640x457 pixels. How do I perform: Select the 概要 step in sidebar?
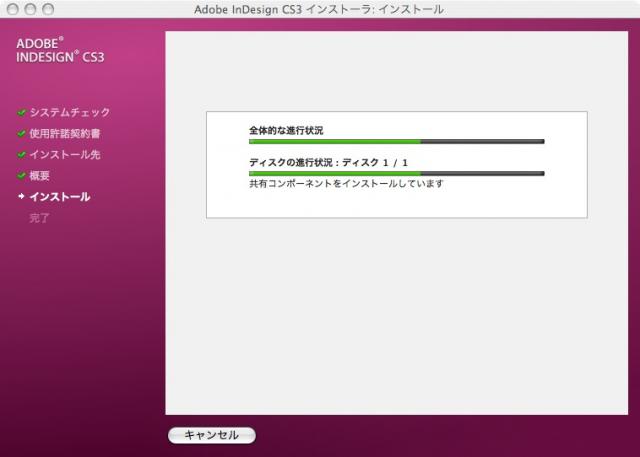[x=40, y=176]
